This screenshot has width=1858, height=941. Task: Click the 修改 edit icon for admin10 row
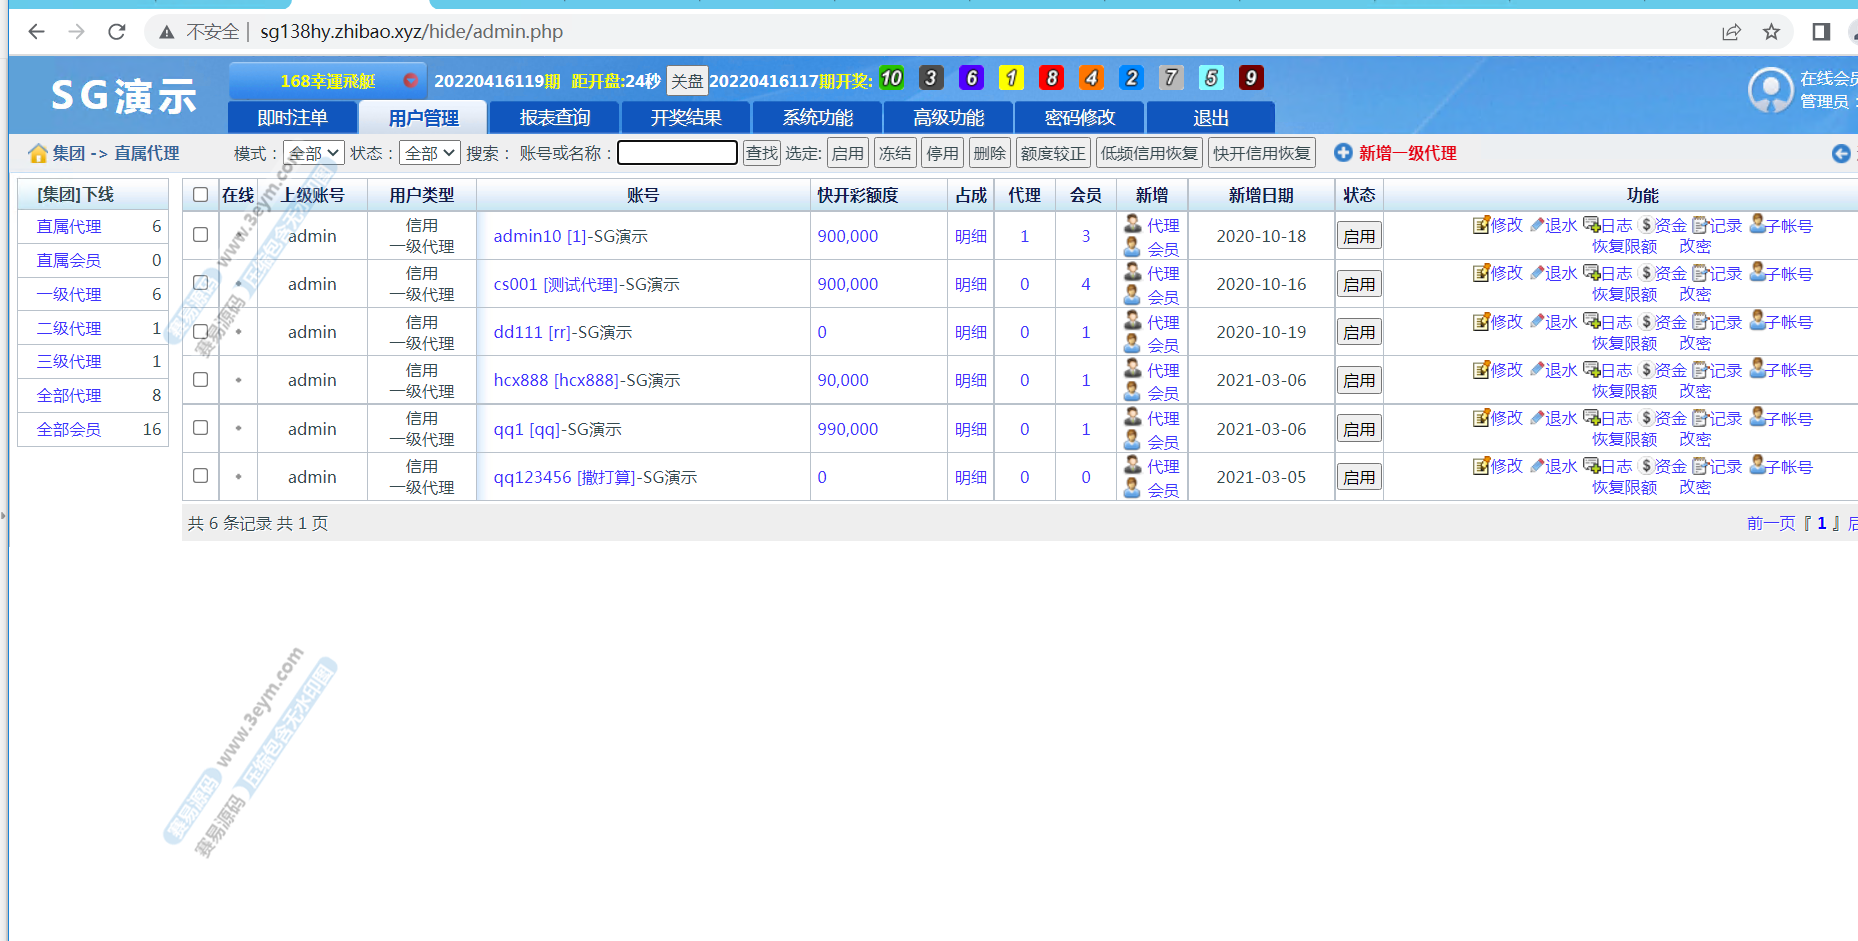[1481, 225]
